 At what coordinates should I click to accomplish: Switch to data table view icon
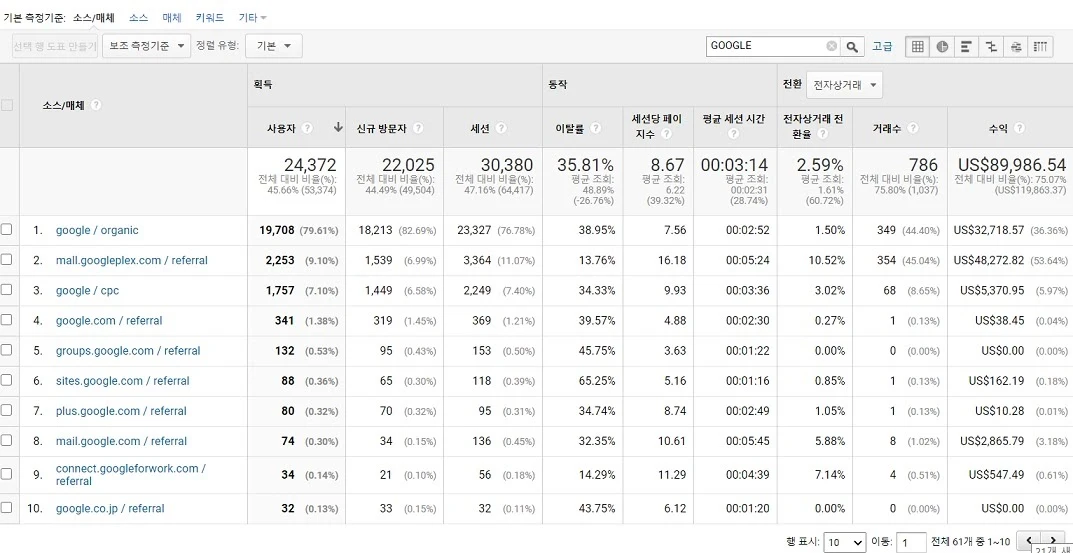click(x=918, y=46)
